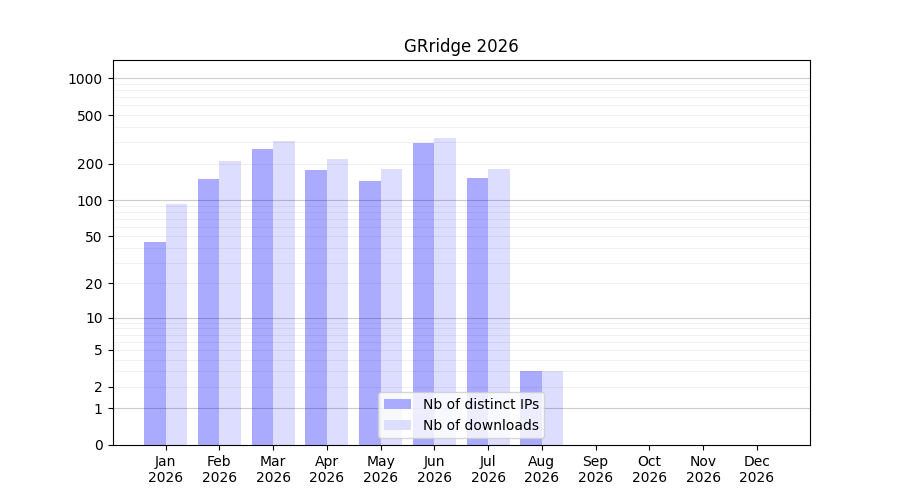The height and width of the screenshot is (500, 900).
Task: Click the Jun 2026 distinct IPs bar
Action: 424,294
